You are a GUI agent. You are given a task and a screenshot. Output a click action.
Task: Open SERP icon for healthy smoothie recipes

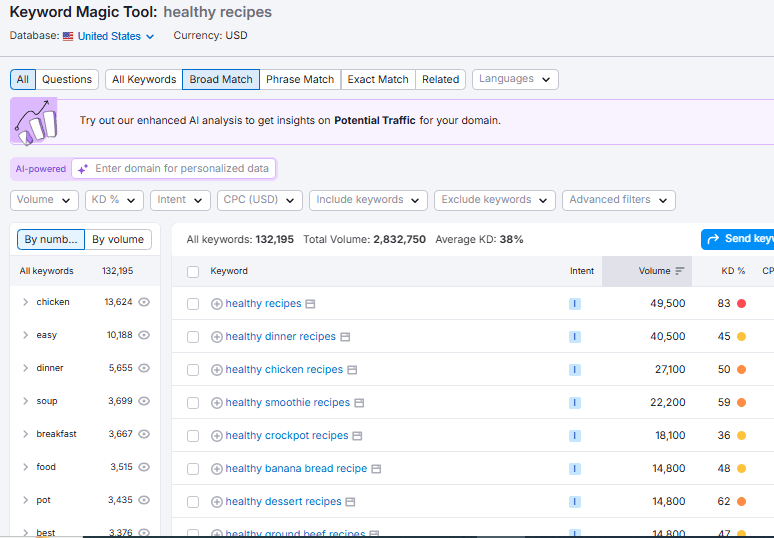[x=359, y=403]
